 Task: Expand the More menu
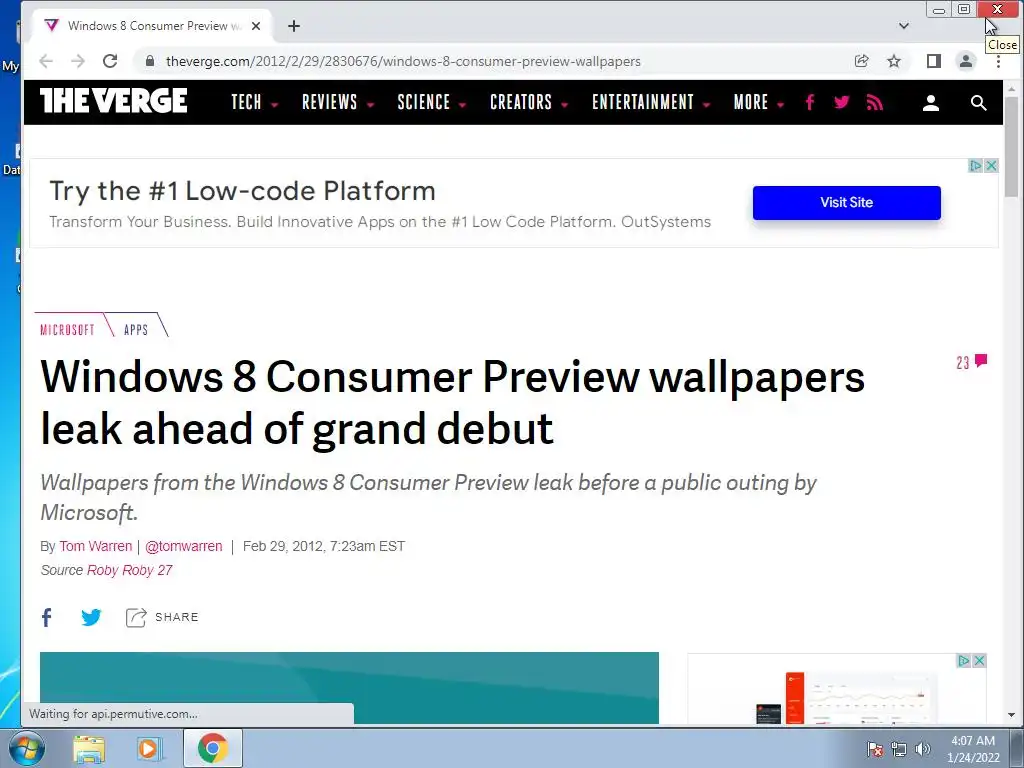pyautogui.click(x=758, y=103)
